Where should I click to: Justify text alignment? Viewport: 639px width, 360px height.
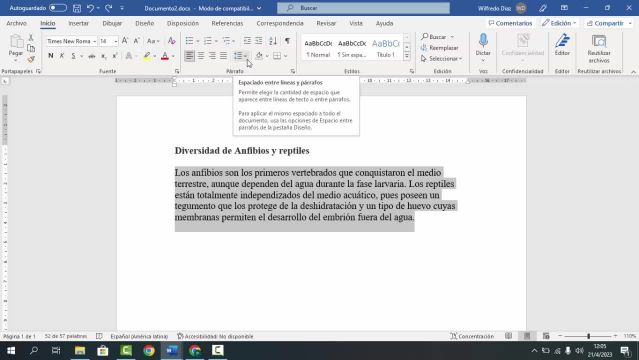click(223, 56)
